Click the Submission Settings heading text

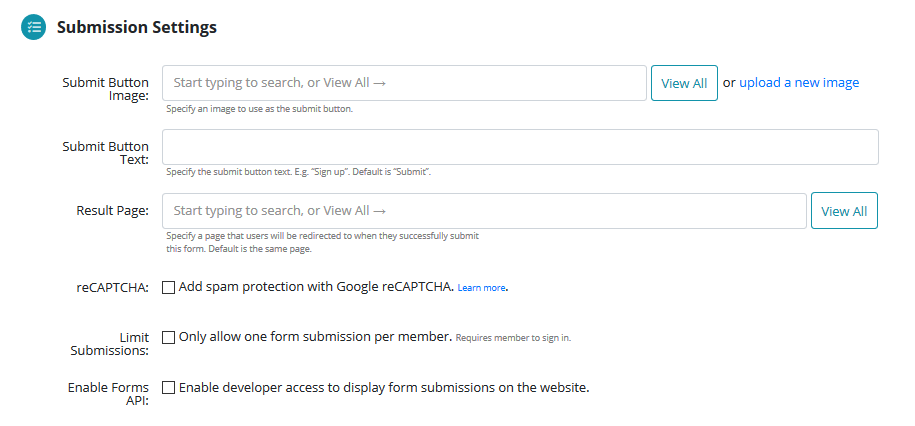tap(137, 27)
